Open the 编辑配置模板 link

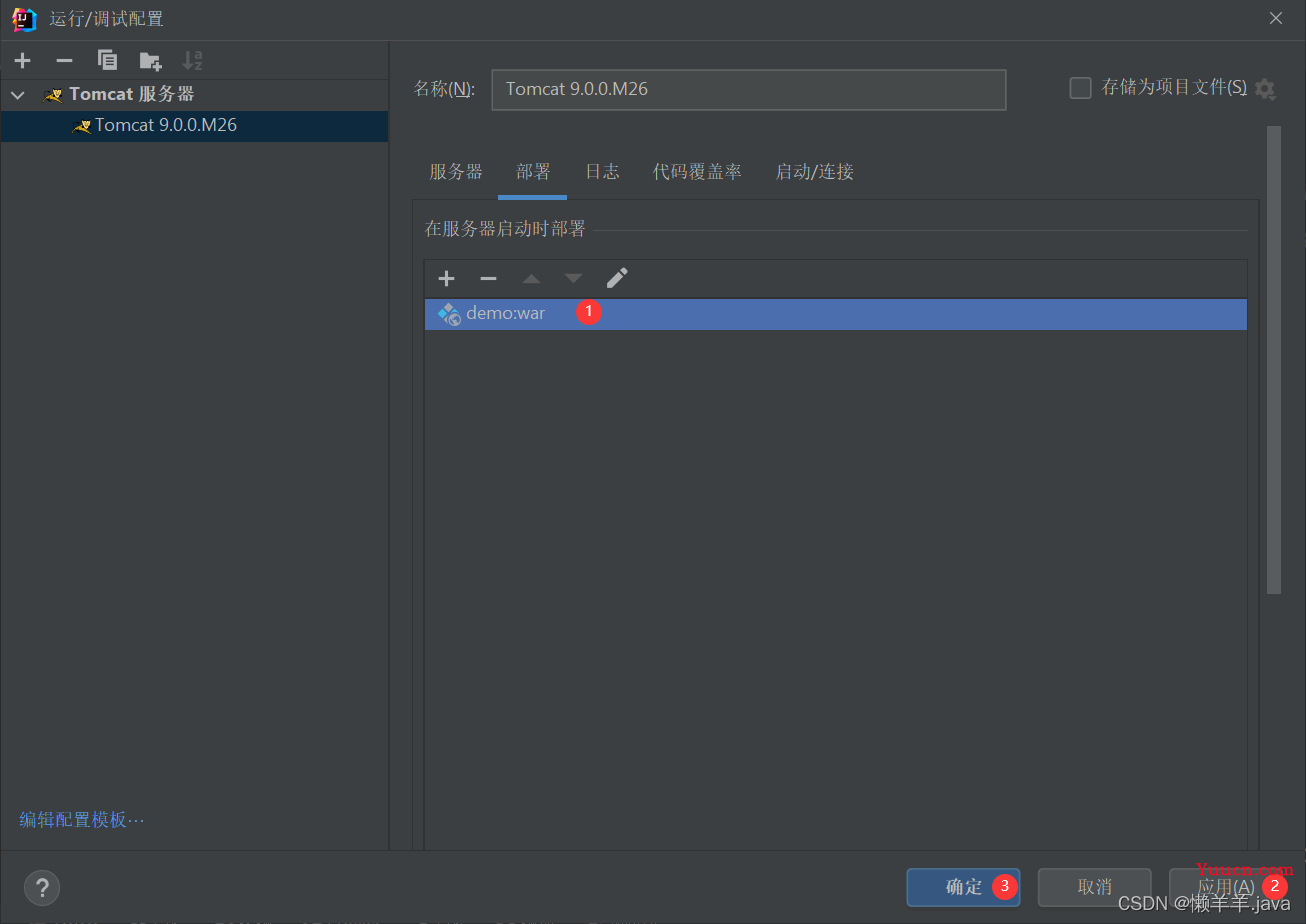coord(82,820)
